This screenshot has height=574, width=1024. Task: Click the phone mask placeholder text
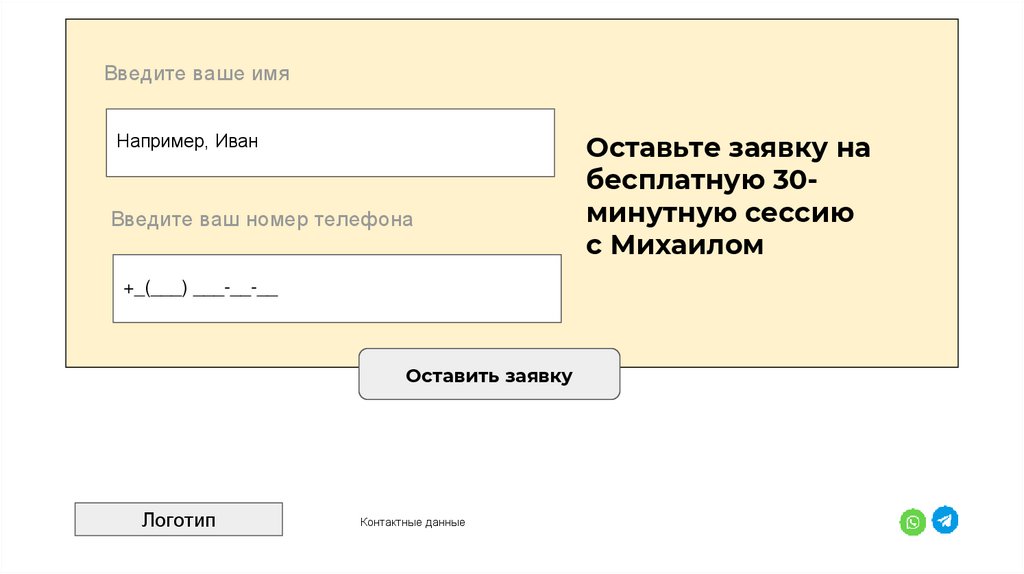point(201,289)
